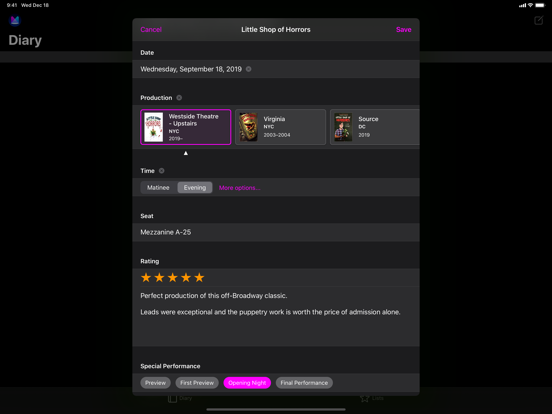Click the Time clear circle icon
The image size is (552, 414).
click(162, 171)
